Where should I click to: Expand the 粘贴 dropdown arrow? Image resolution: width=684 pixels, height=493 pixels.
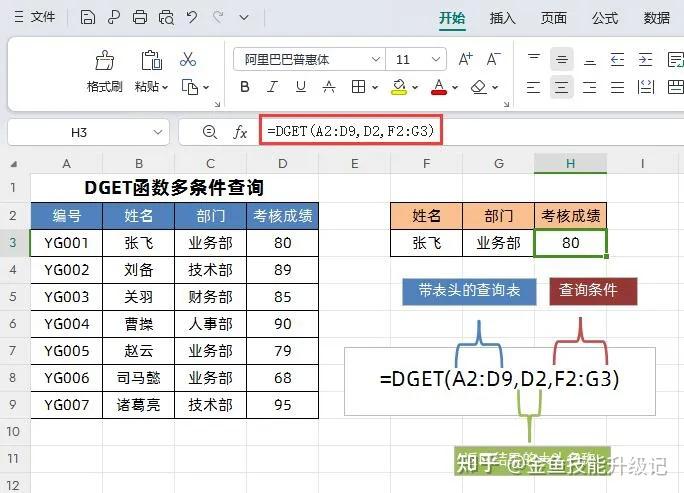[165, 87]
